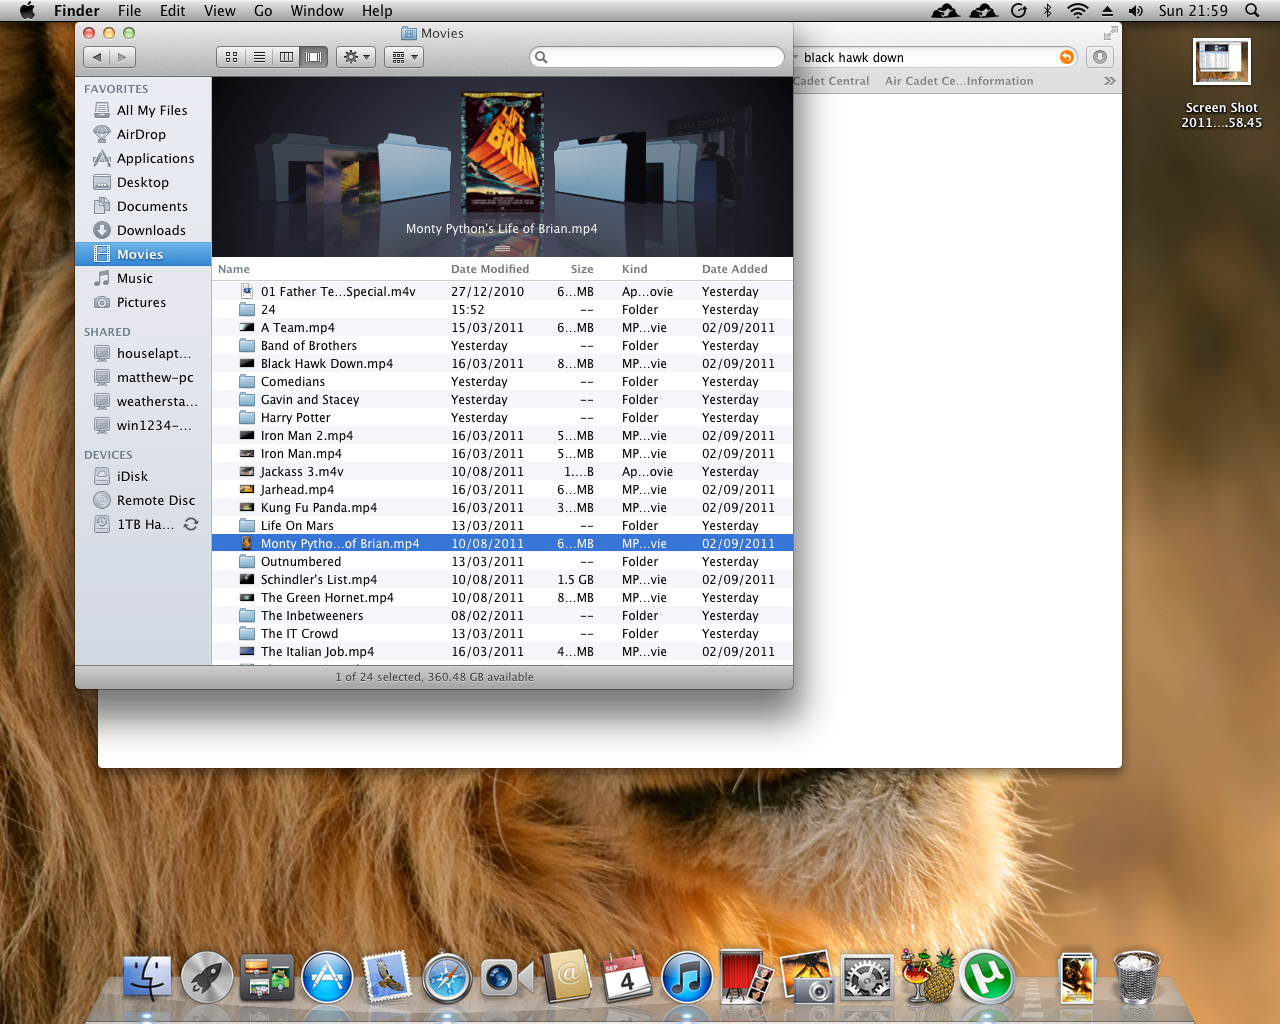Click the Life of Brian cover art
1280x1024 pixels.
coord(502,153)
